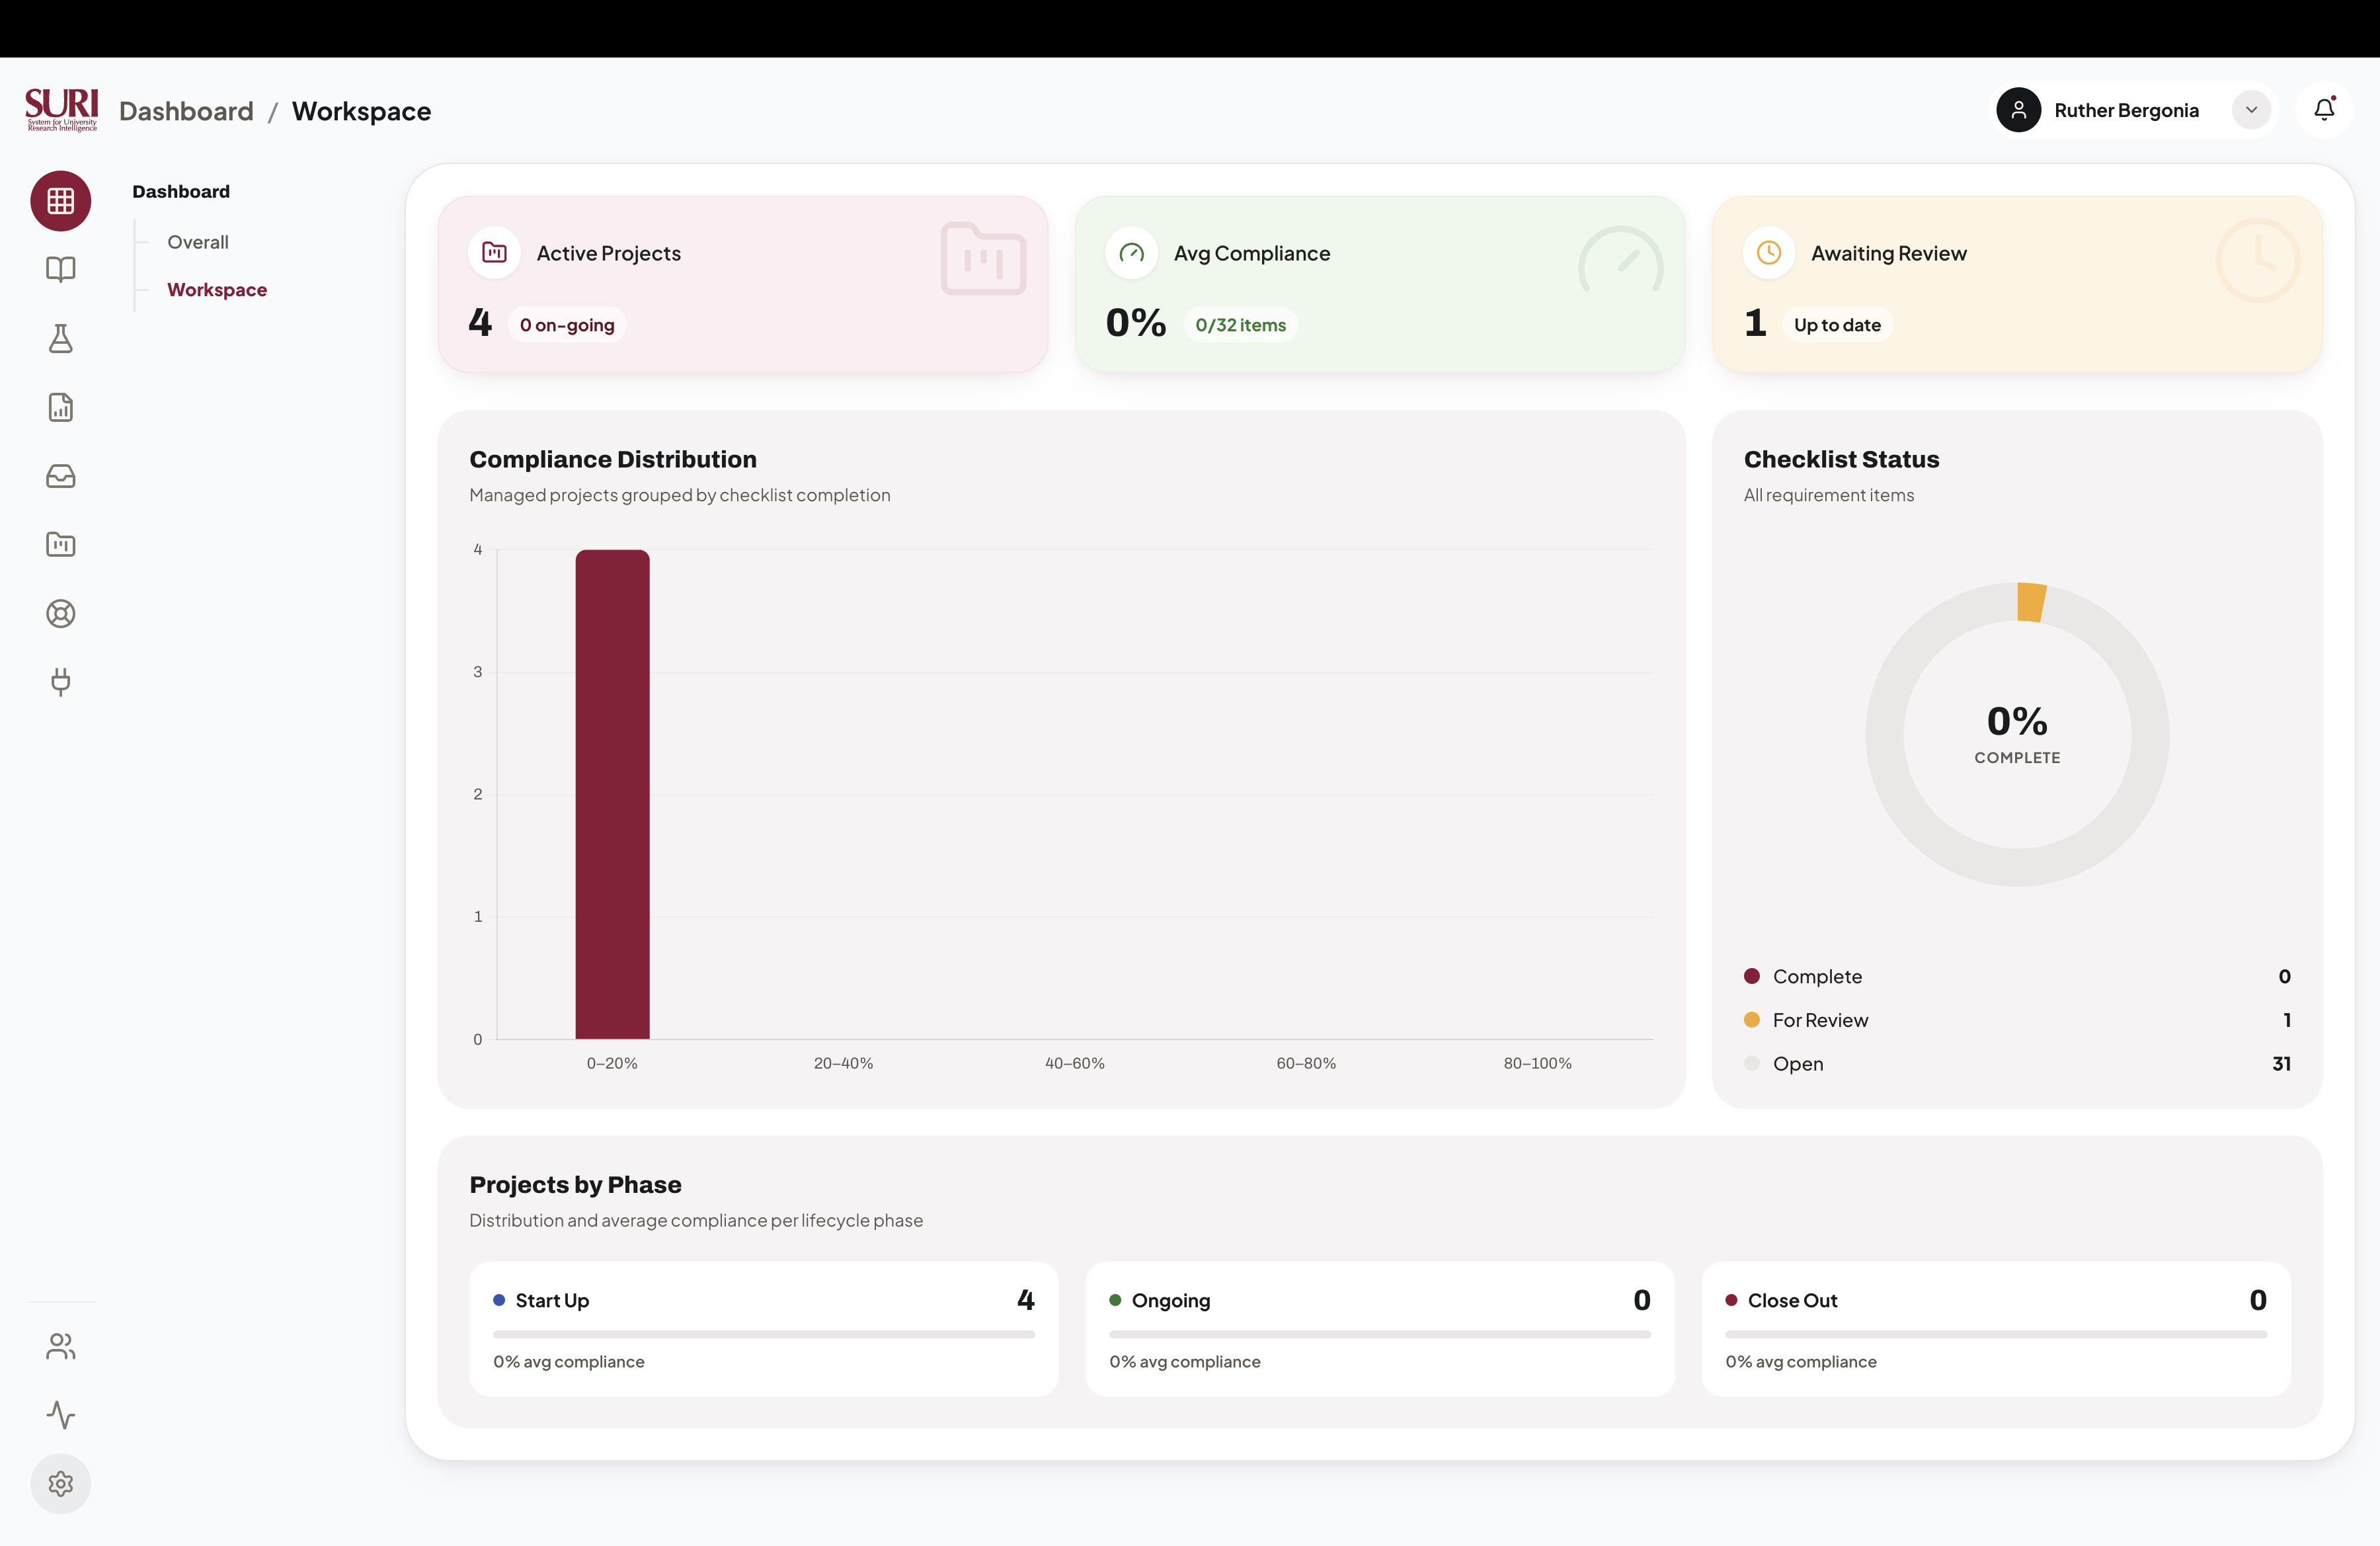Viewport: 2380px width, 1546px height.
Task: Click the Complete legend color dot
Action: [x=1751, y=976]
